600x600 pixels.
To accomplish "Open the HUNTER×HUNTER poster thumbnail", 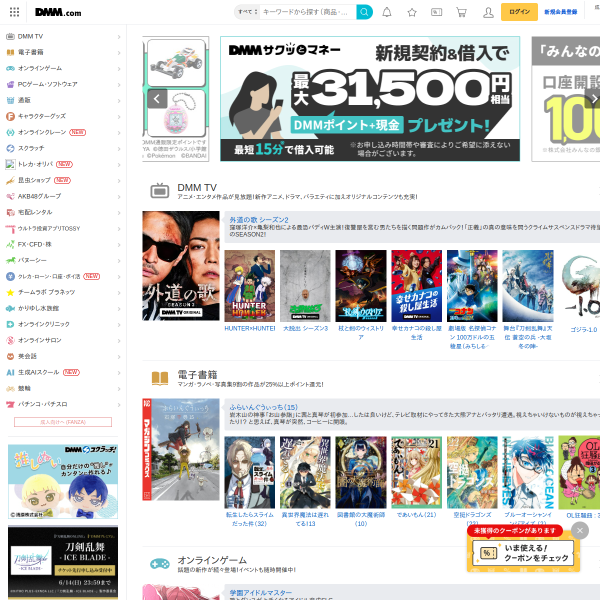I will point(249,286).
